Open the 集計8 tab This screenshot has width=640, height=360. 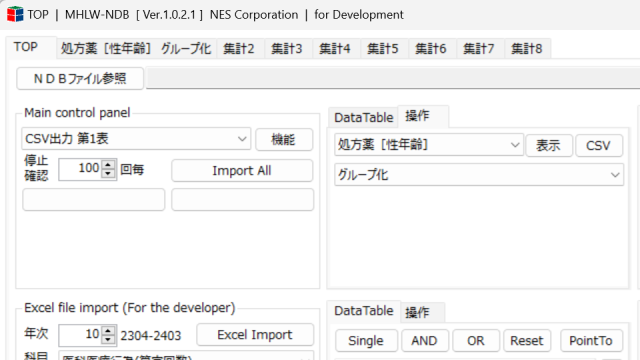click(x=527, y=49)
